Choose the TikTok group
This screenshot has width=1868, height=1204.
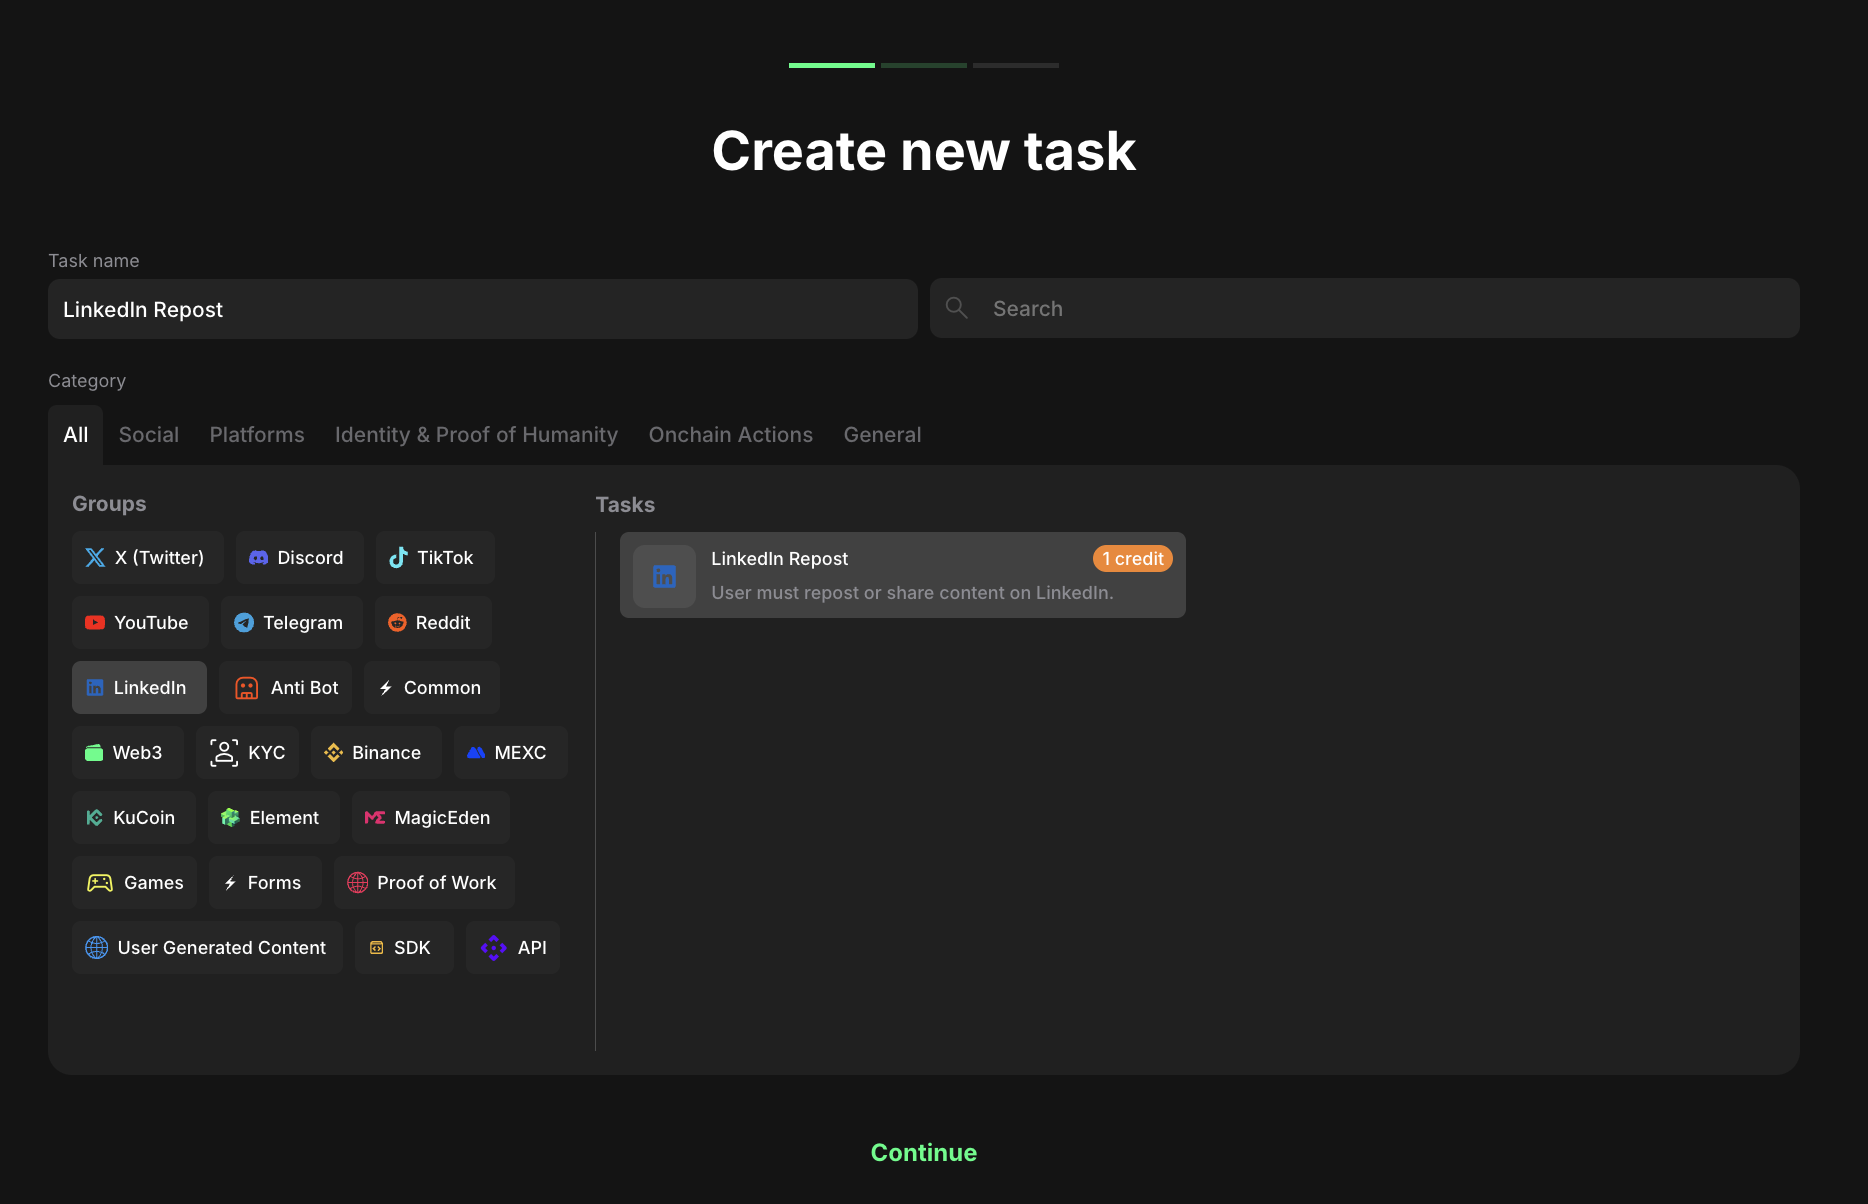coord(435,558)
